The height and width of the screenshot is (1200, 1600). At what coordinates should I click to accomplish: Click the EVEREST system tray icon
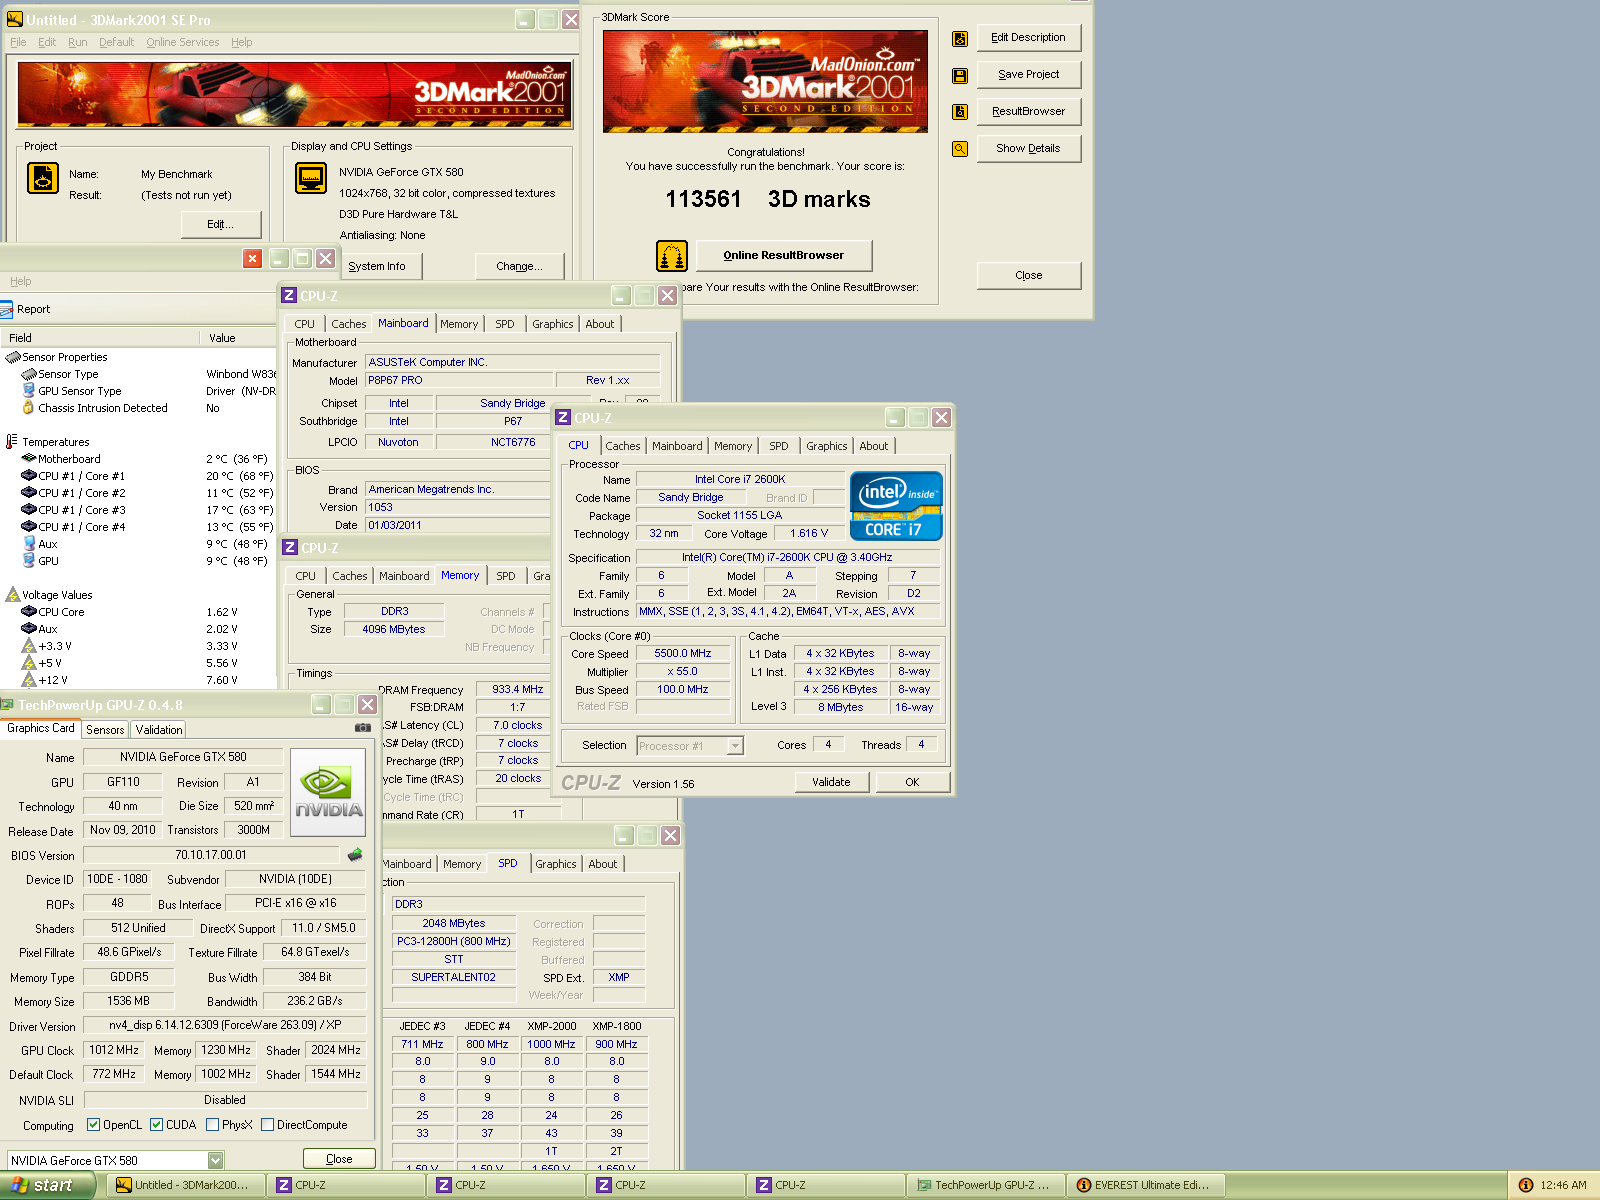tap(1526, 1185)
